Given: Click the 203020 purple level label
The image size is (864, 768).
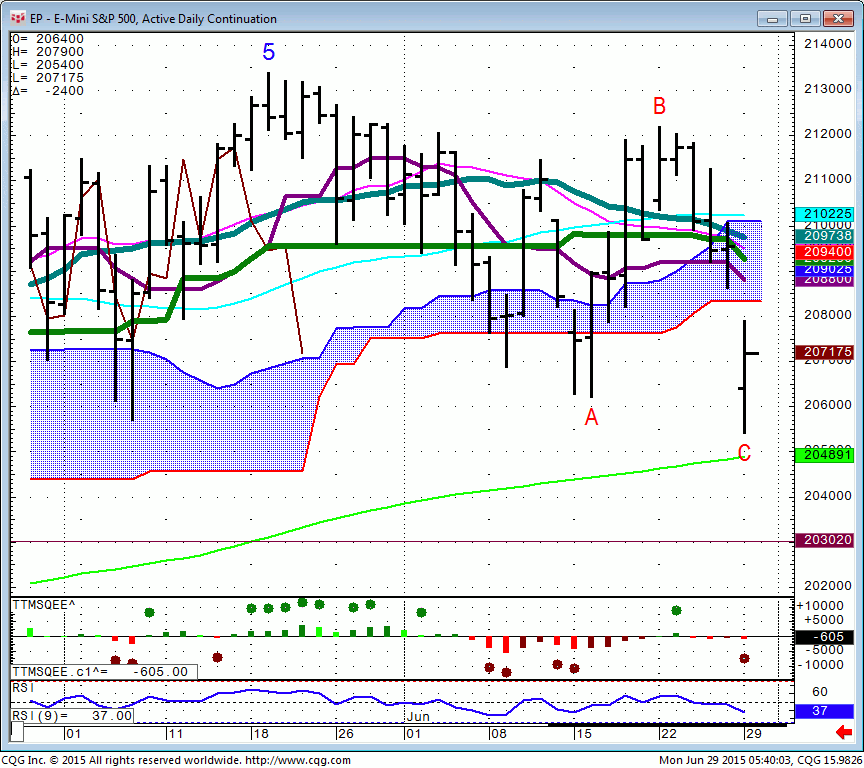Looking at the screenshot, I should [824, 540].
